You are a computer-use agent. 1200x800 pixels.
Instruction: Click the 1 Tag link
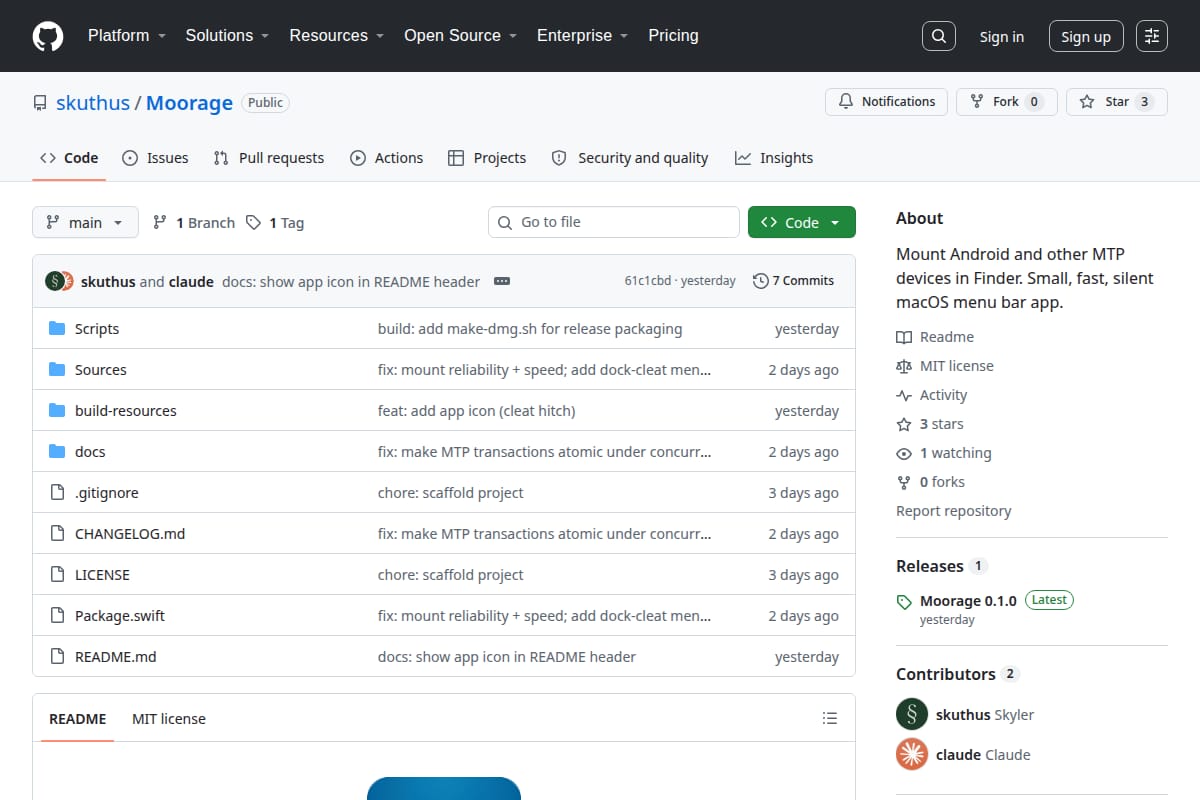click(x=275, y=222)
